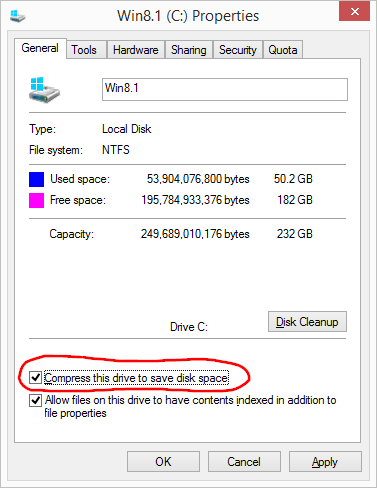Click the drive icon in title bar

point(18,16)
